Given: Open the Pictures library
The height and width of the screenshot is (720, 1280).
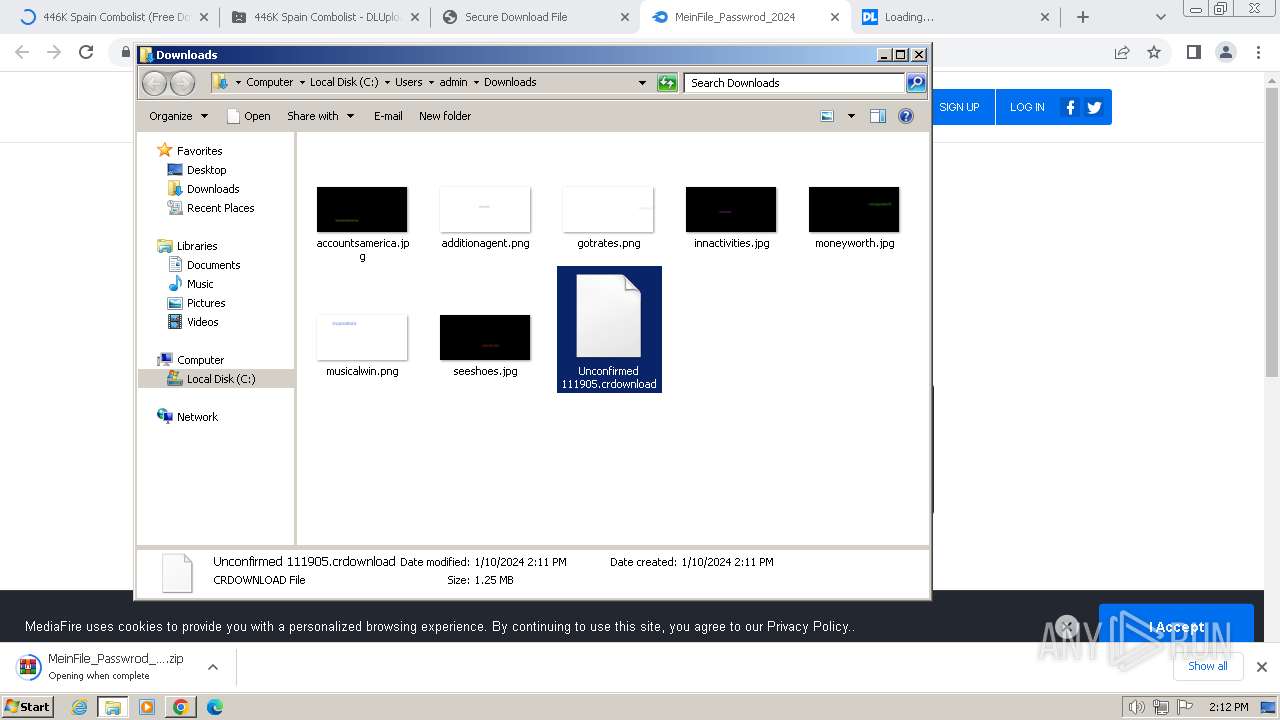Looking at the screenshot, I should 206,303.
